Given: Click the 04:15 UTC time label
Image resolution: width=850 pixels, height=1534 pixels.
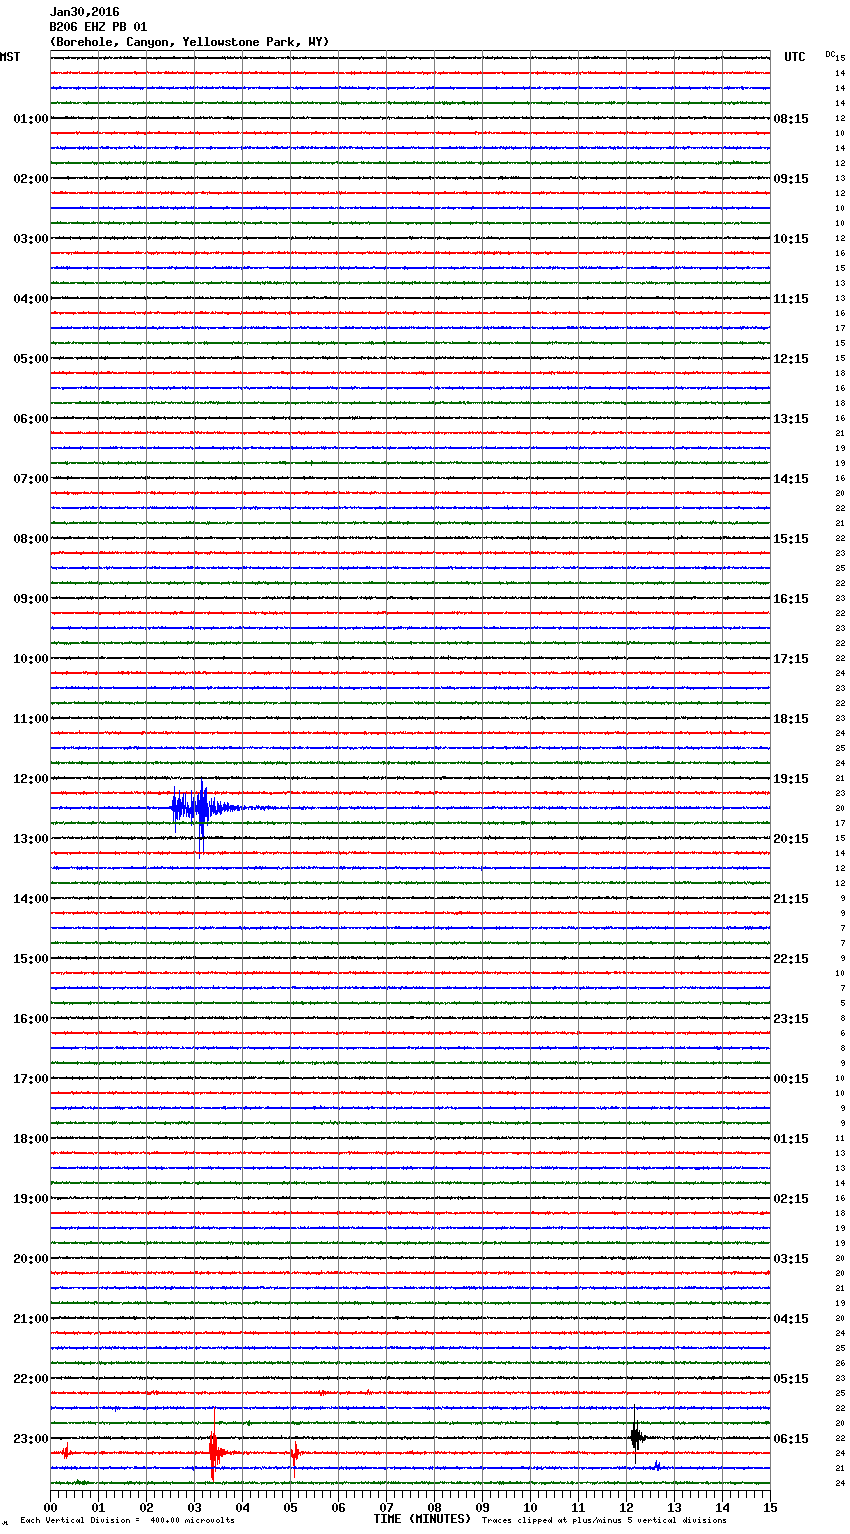Looking at the screenshot, I should (791, 1319).
